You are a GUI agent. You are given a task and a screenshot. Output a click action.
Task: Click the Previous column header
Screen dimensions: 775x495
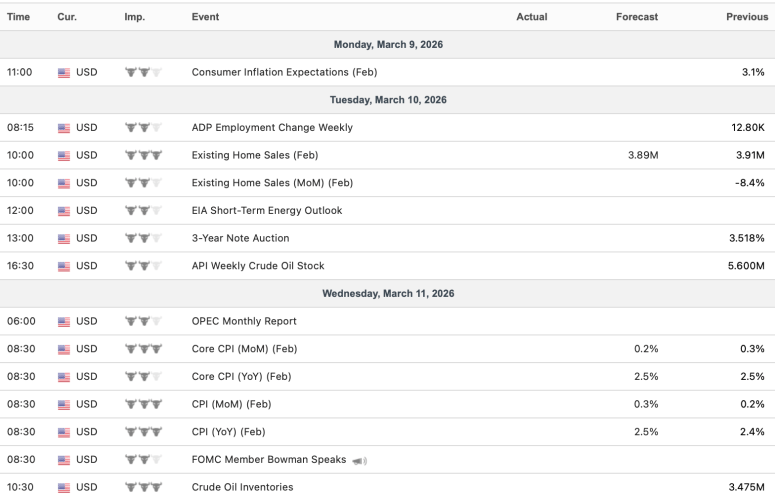pos(746,17)
